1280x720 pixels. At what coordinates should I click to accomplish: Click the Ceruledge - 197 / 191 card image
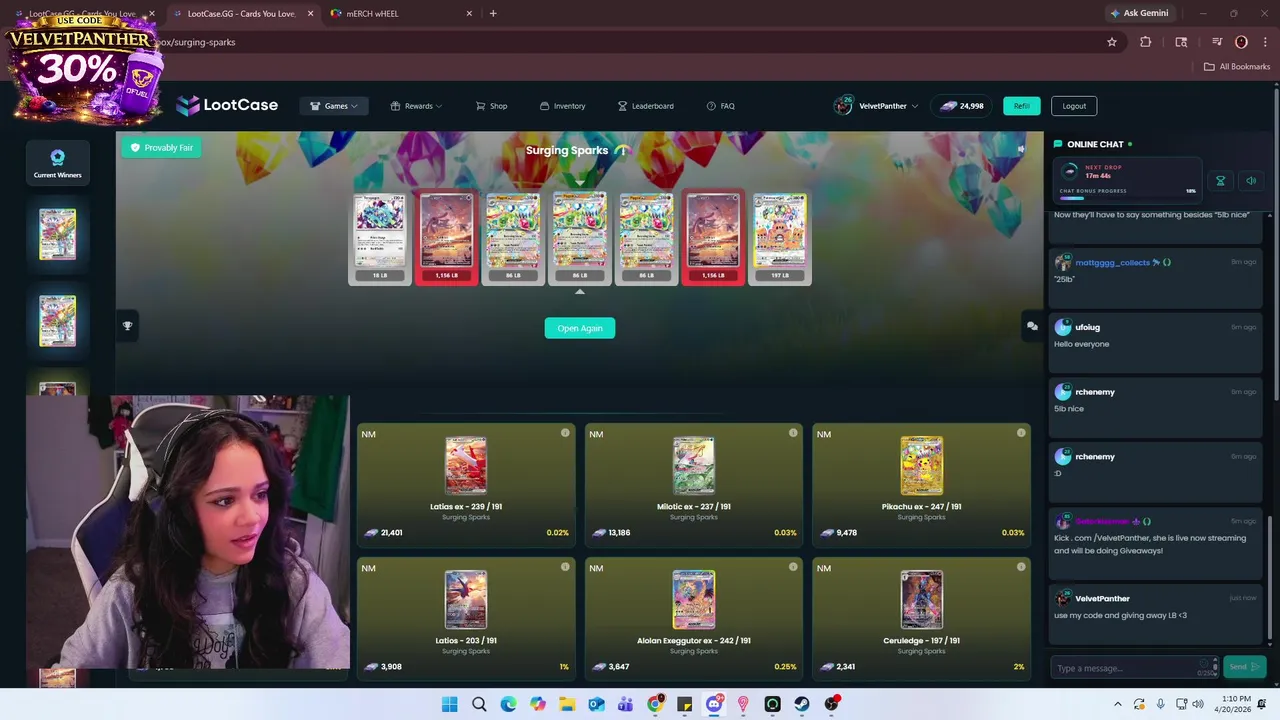(x=921, y=600)
